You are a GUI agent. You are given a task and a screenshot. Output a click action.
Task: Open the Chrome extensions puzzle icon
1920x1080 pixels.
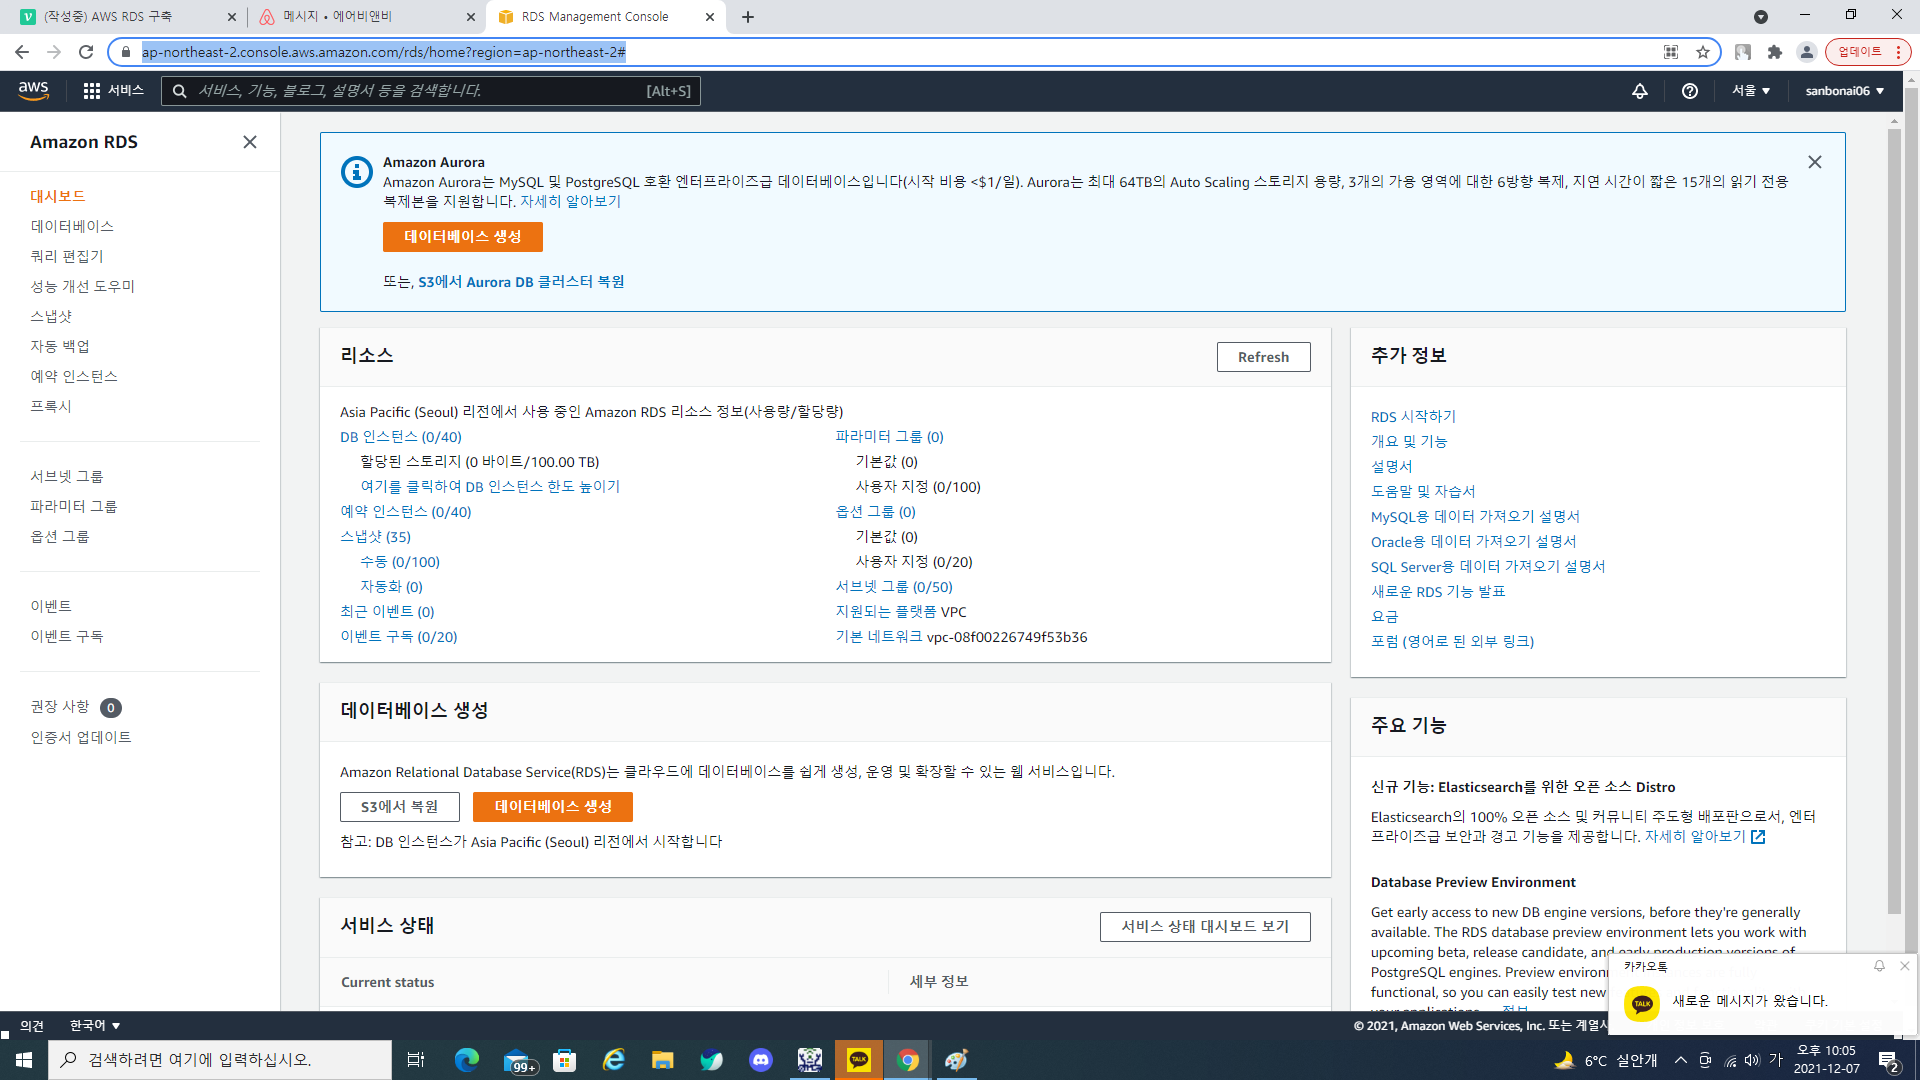click(x=1775, y=52)
